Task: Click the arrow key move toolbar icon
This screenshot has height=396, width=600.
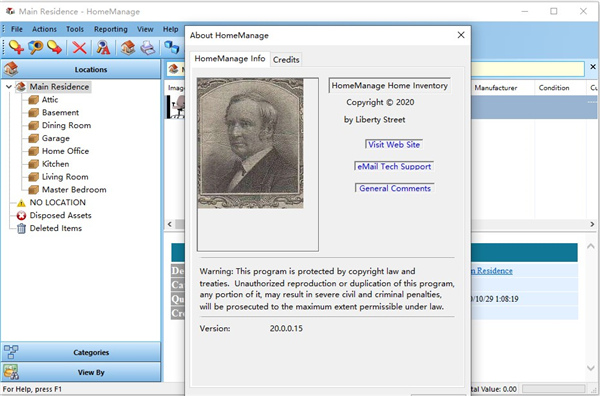Action: point(54,47)
